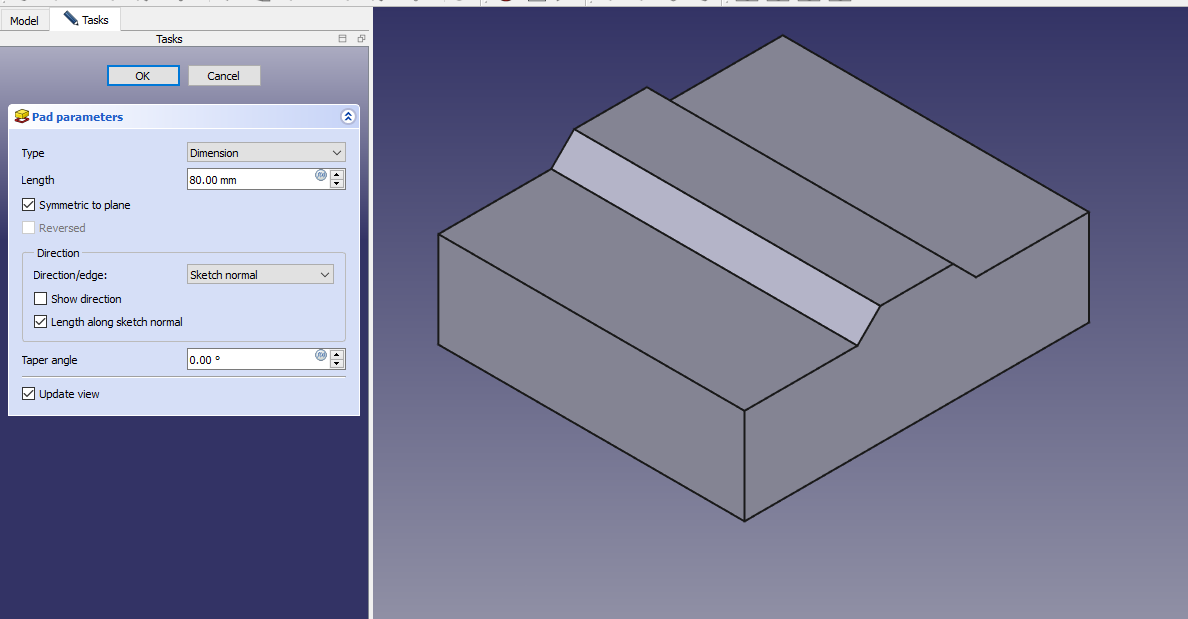Decrease Taper angle using down arrow

click(337, 364)
